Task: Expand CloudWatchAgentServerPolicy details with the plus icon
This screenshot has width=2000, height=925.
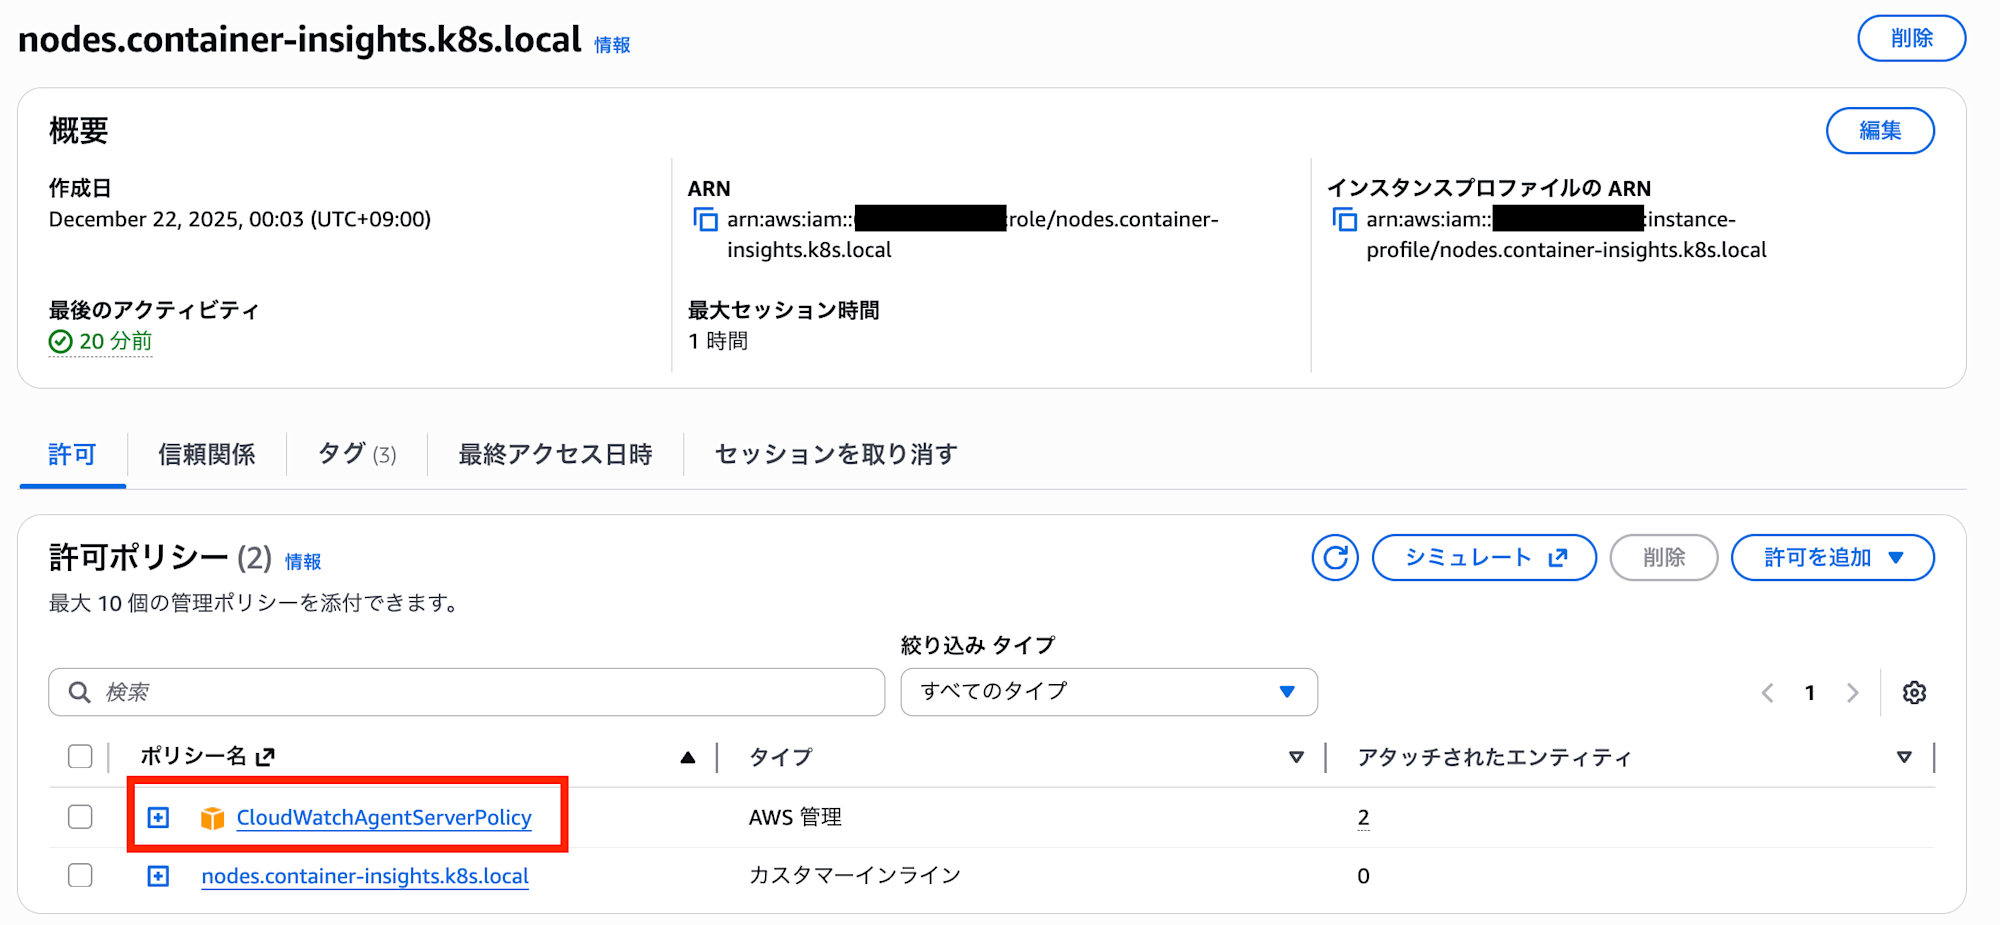Action: pyautogui.click(x=158, y=817)
